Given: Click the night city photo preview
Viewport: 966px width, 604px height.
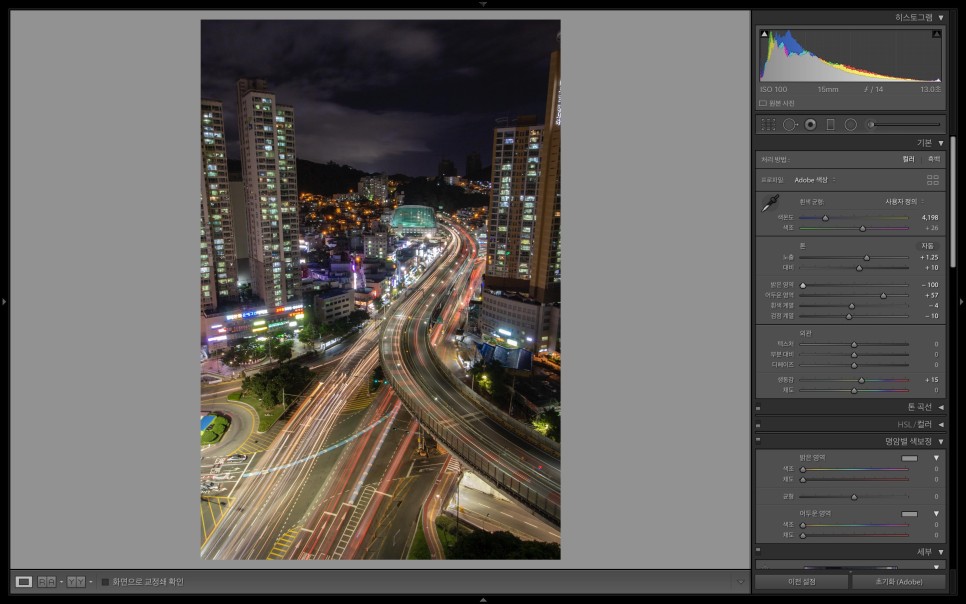Looking at the screenshot, I should pyautogui.click(x=381, y=290).
